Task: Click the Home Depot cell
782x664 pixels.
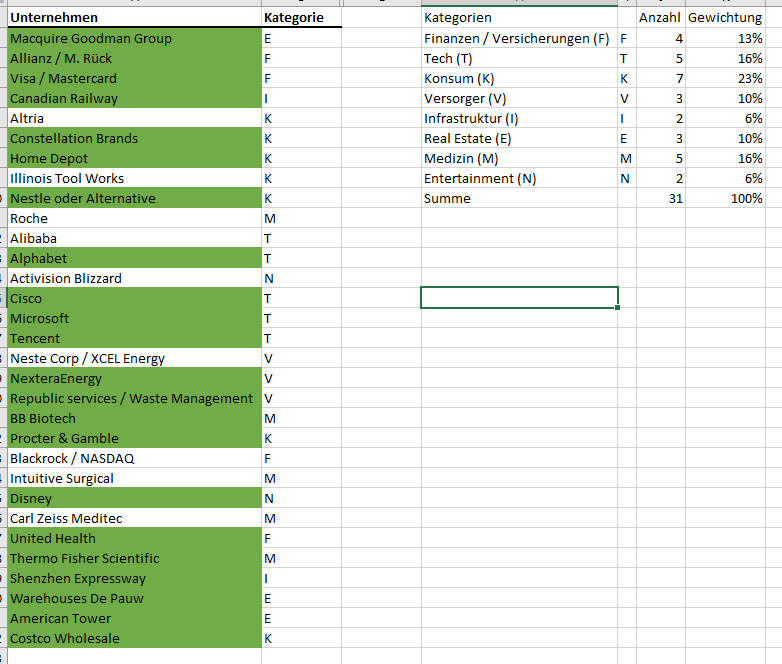Action: pos(135,158)
